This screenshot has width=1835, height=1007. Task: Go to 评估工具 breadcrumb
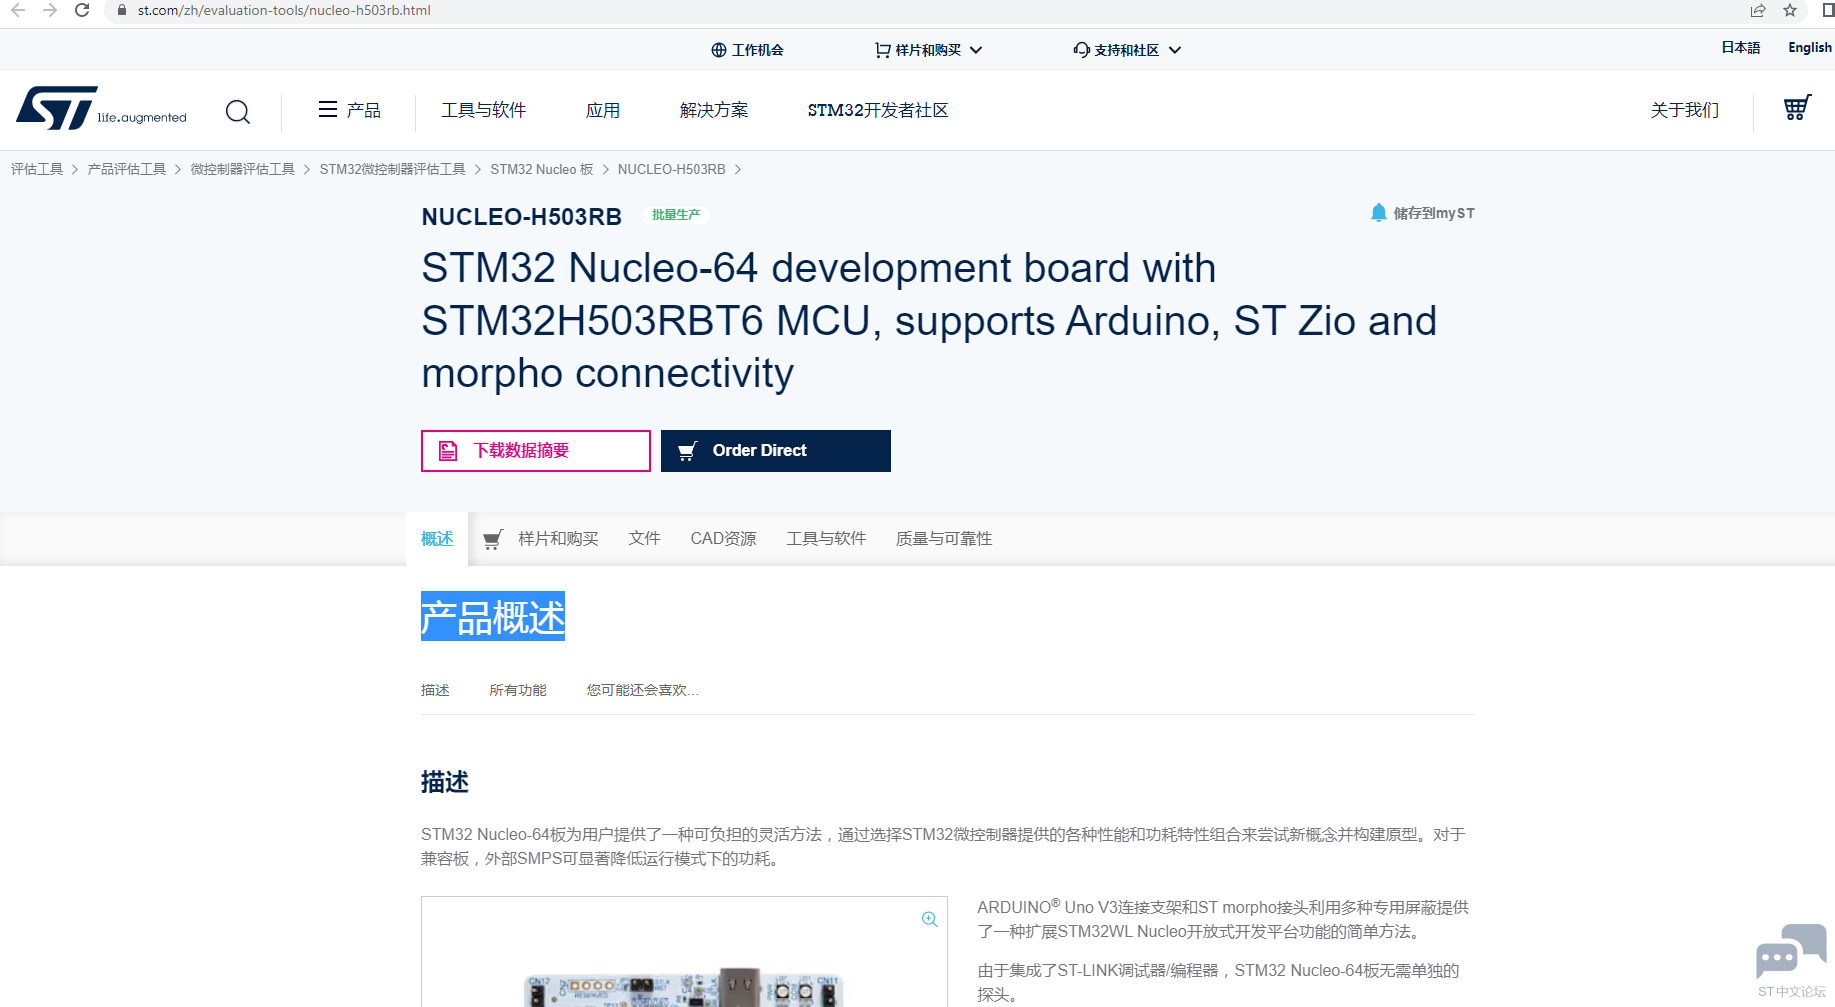click(37, 169)
